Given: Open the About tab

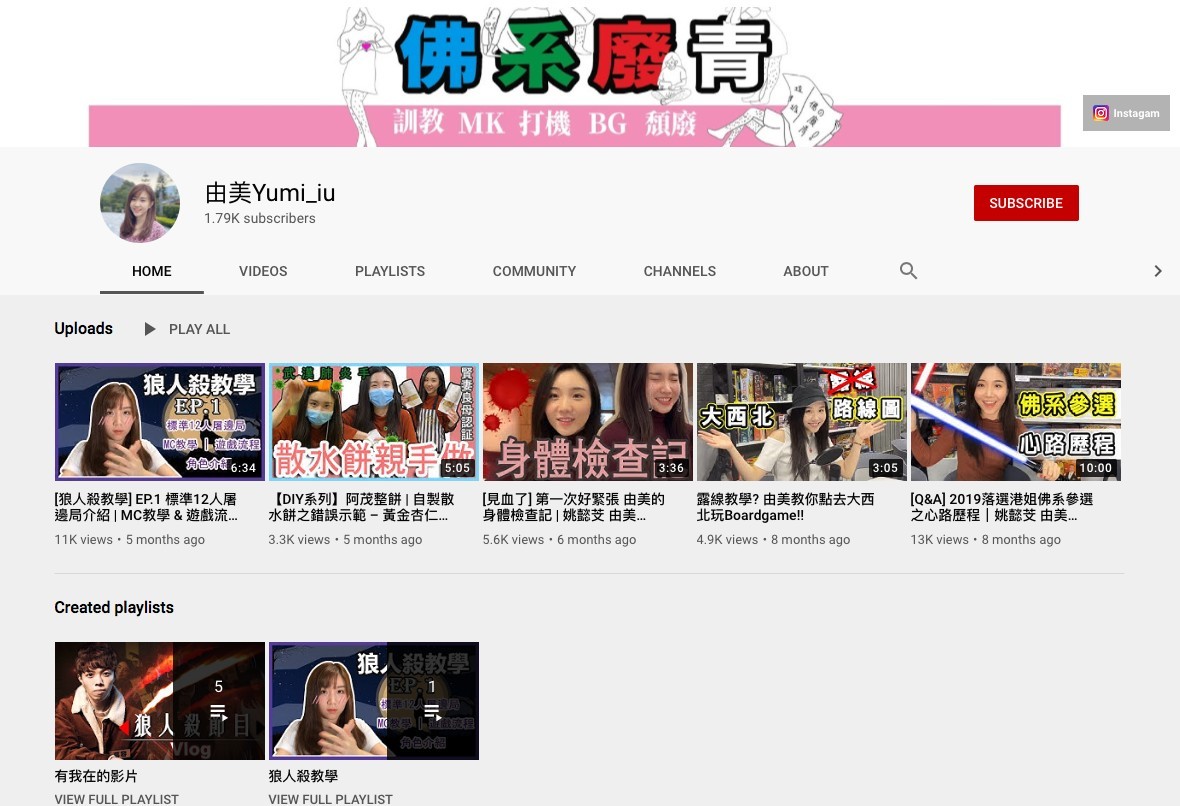Looking at the screenshot, I should (806, 271).
